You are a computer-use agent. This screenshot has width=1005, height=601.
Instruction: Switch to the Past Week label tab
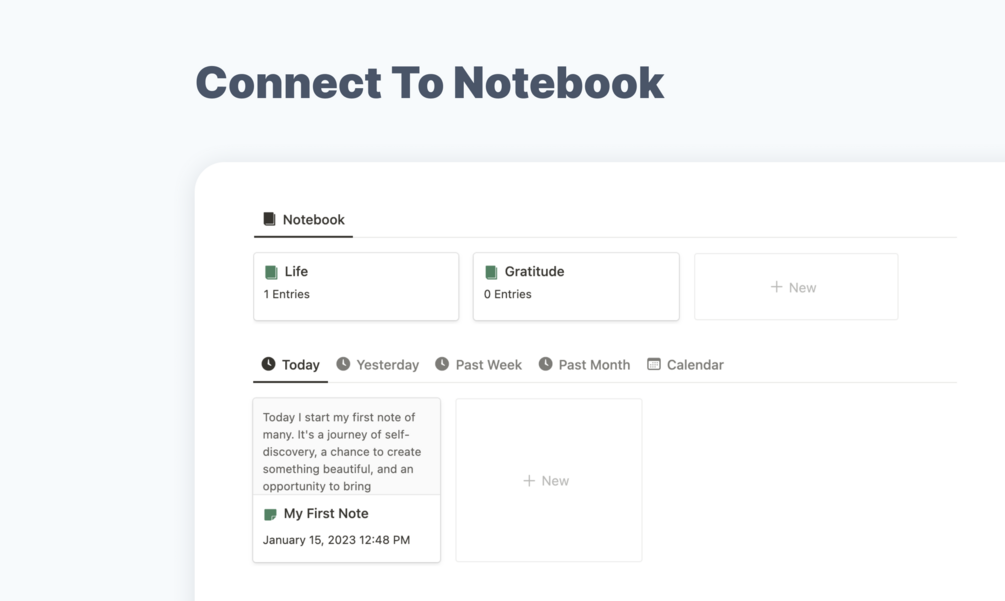point(488,365)
